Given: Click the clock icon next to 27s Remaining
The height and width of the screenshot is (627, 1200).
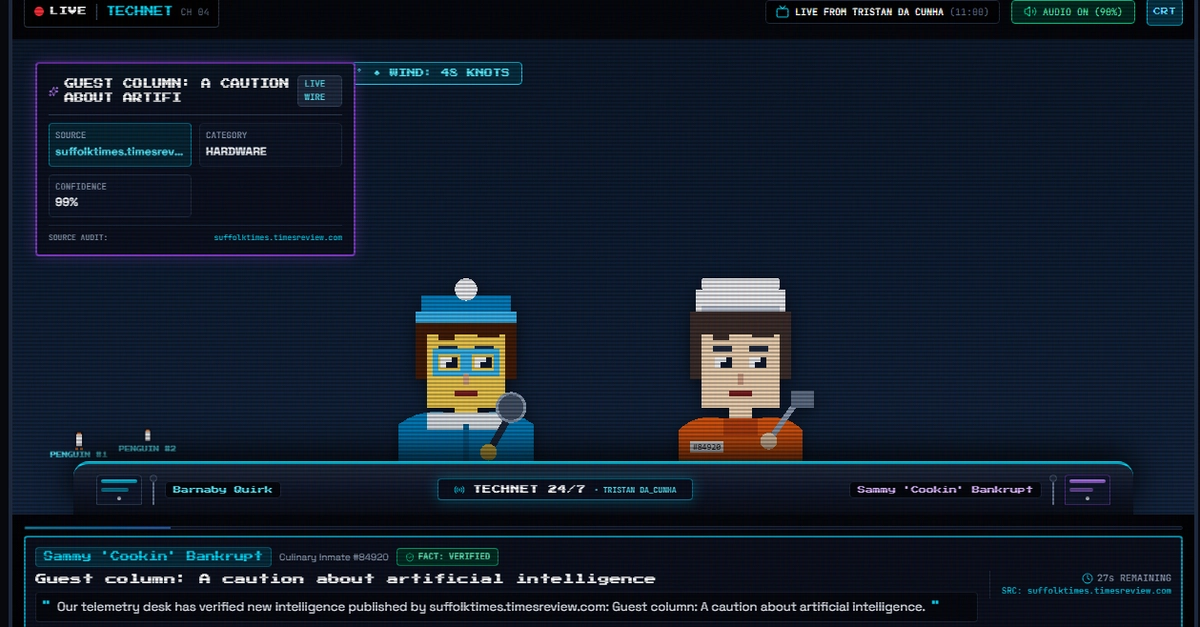Looking at the screenshot, I should tap(1087, 578).
